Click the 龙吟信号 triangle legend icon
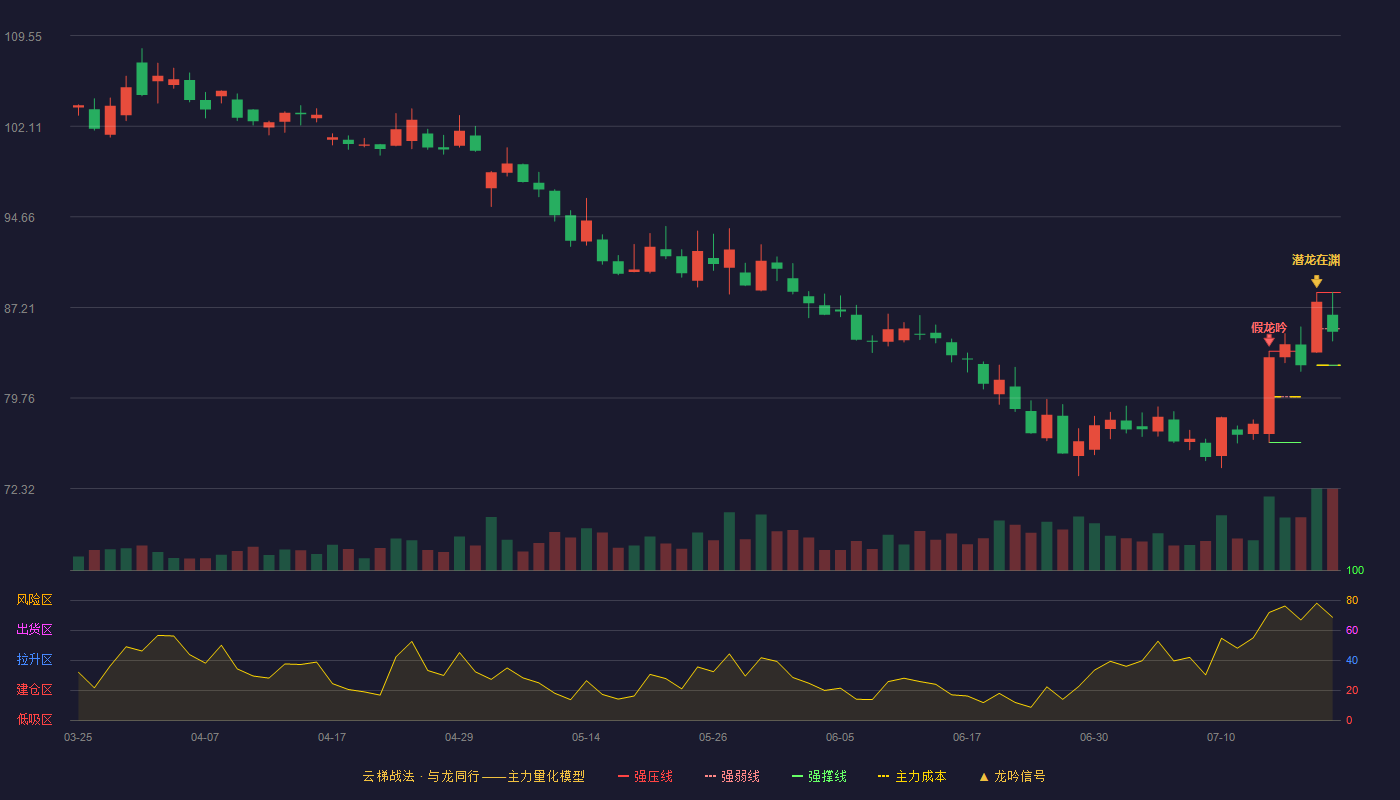The height and width of the screenshot is (800, 1400). (984, 776)
